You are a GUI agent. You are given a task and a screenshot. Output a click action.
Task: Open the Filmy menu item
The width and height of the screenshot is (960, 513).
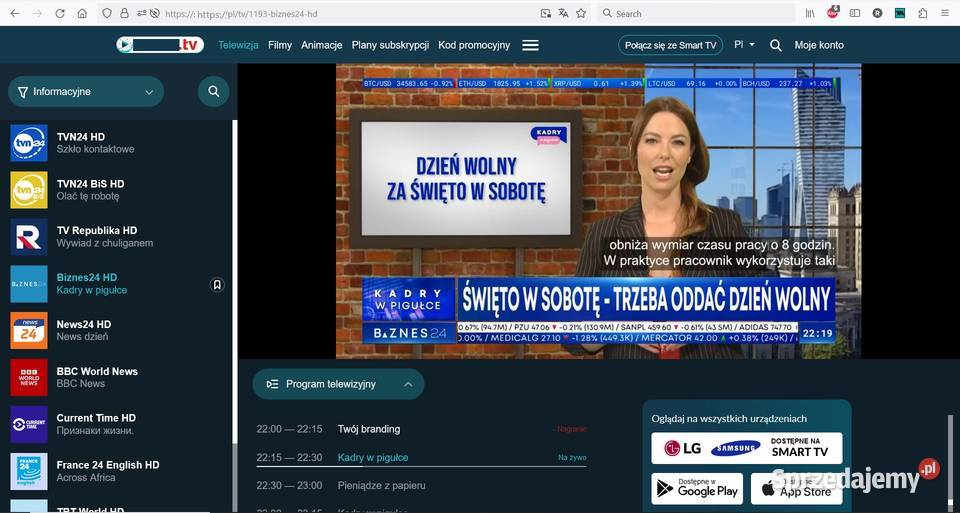280,45
